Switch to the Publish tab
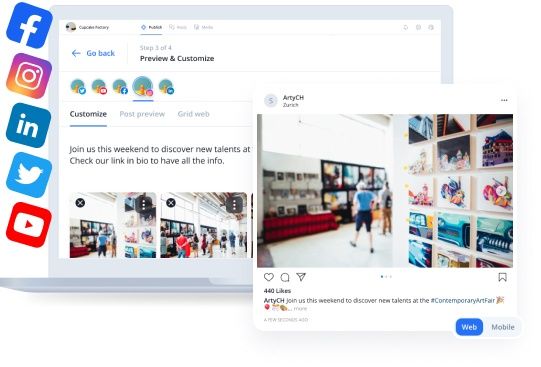Screen dimensions: 541x367 click(151, 27)
